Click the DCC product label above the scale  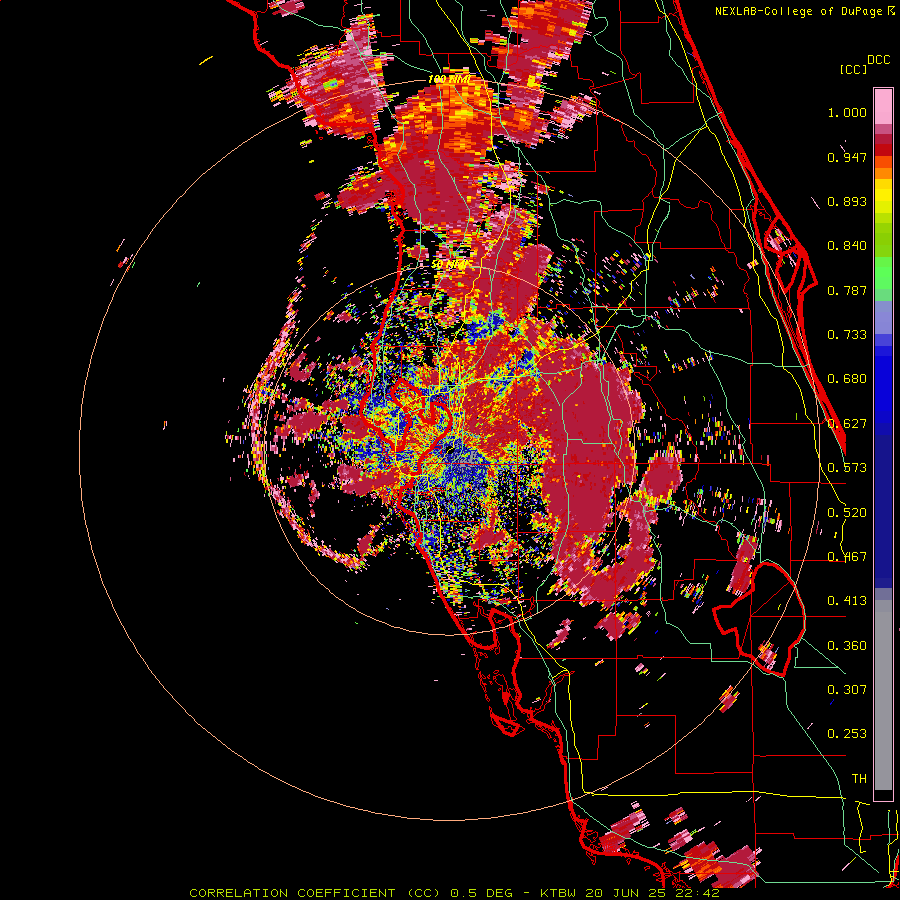878,60
